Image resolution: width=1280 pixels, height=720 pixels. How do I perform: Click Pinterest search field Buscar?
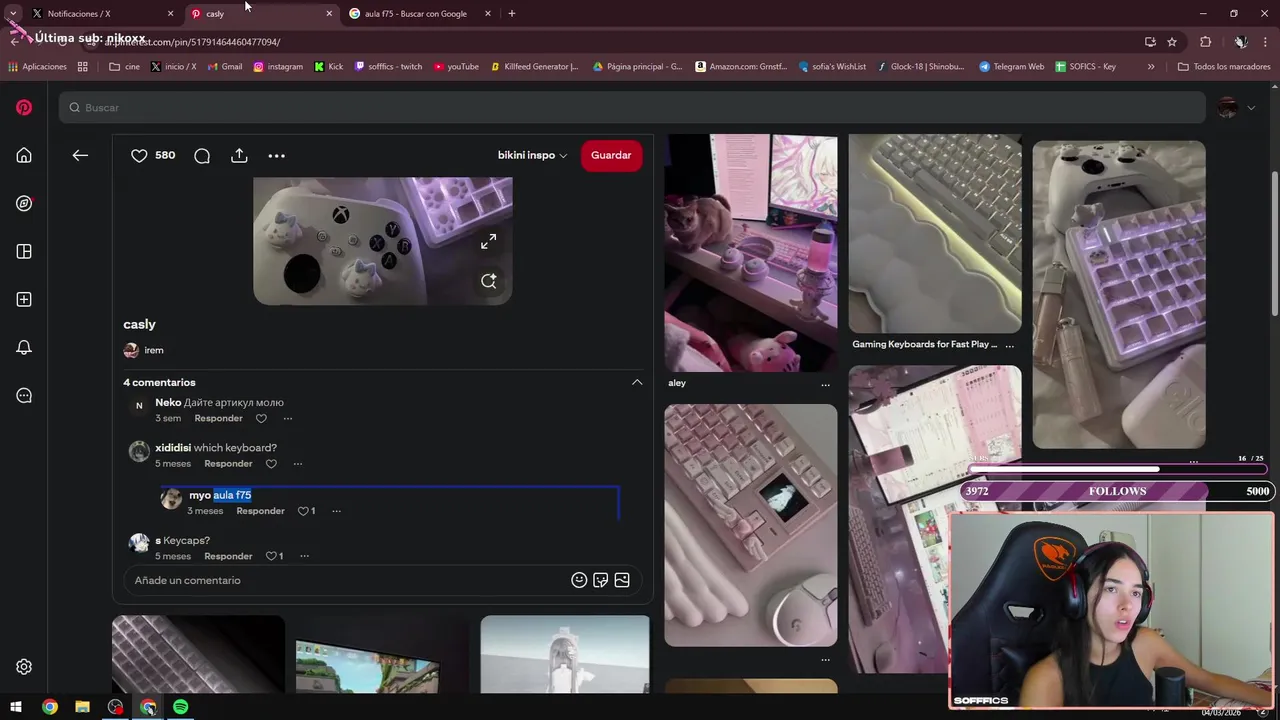[632, 107]
